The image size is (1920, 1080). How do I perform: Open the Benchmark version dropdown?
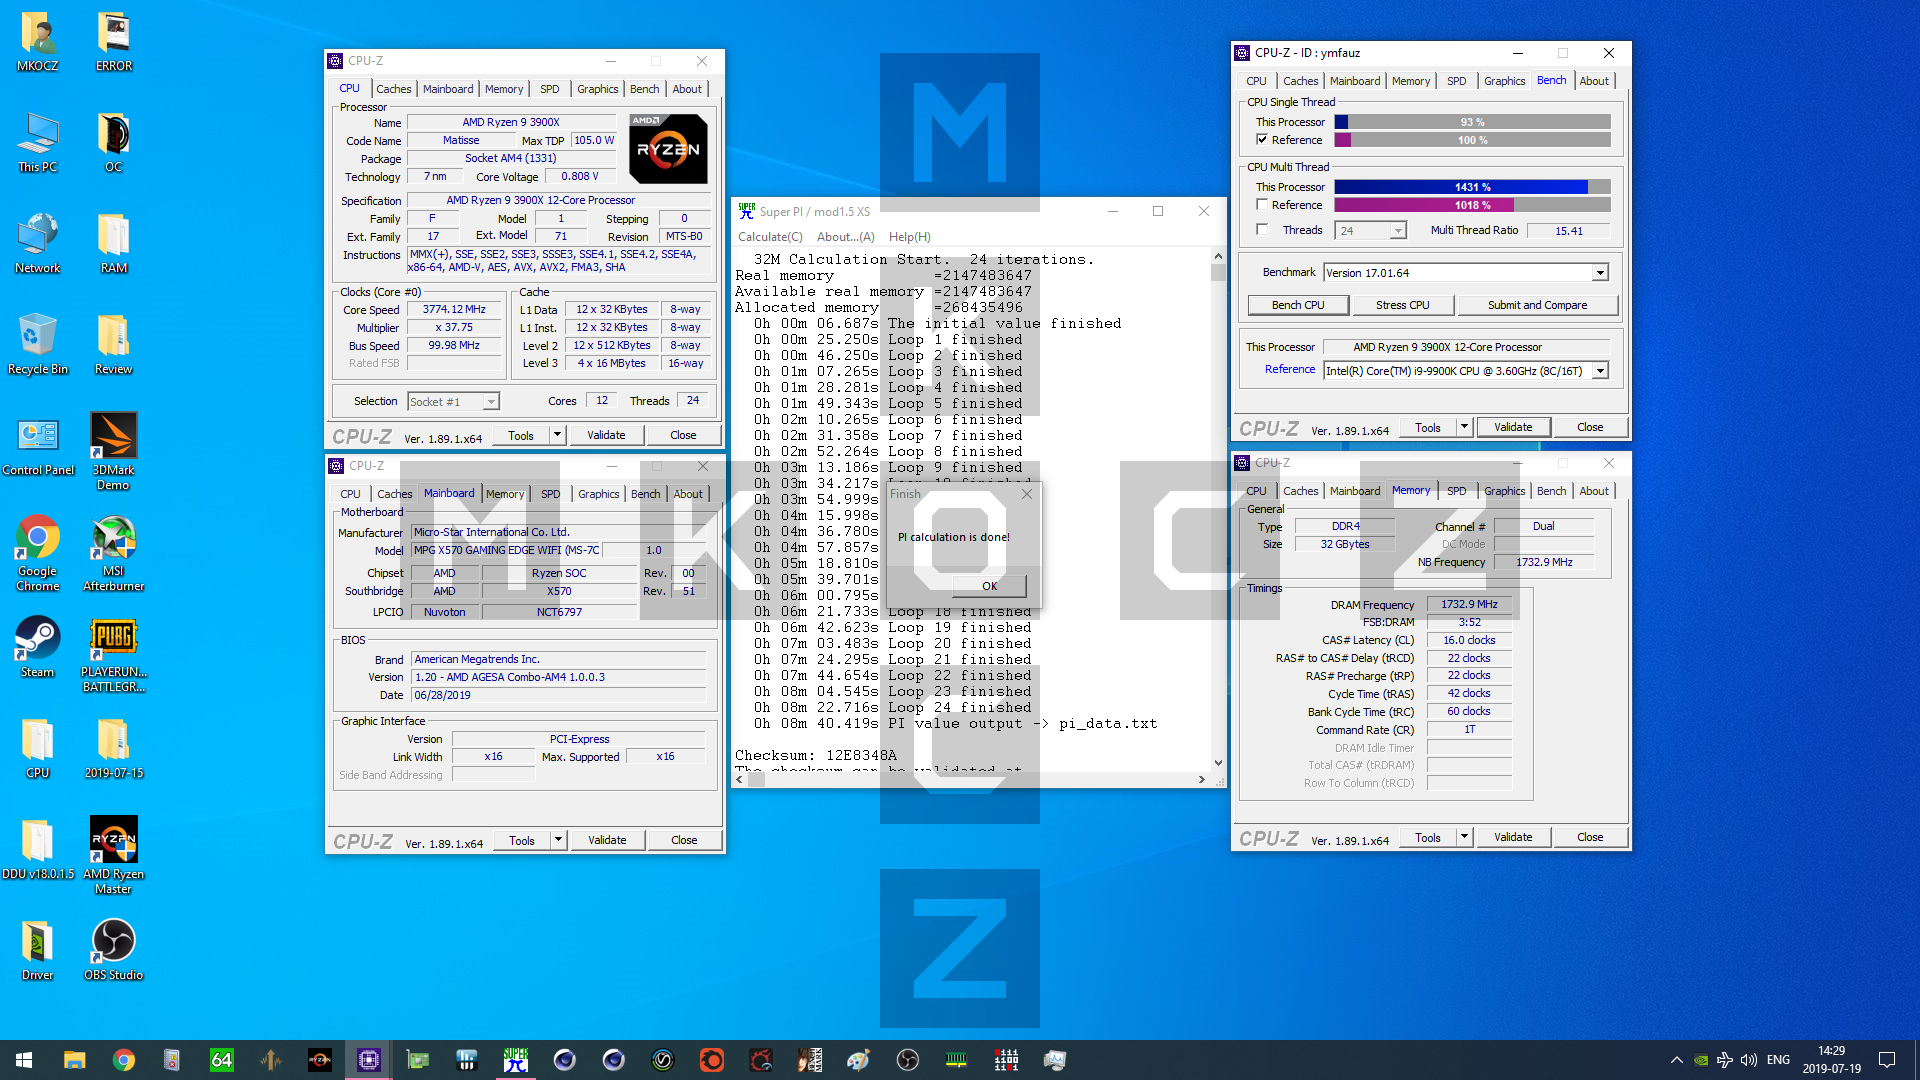[1600, 273]
